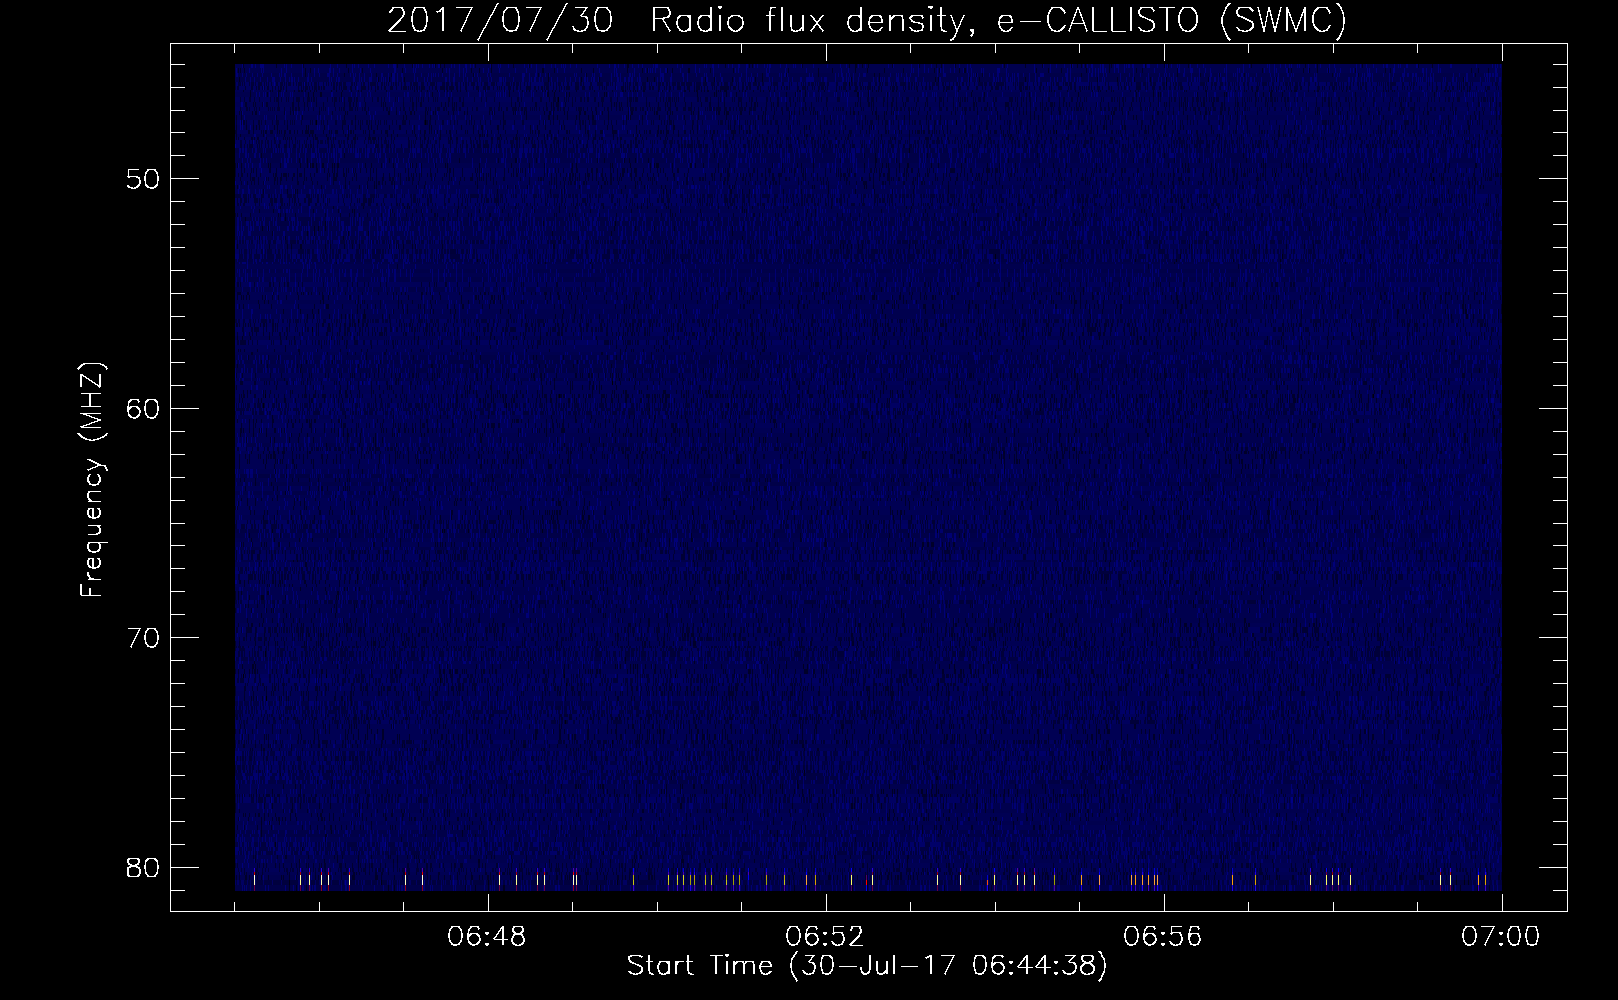1618x1000 pixels.
Task: Click the 06:52 time tick label
Action: pos(825,938)
